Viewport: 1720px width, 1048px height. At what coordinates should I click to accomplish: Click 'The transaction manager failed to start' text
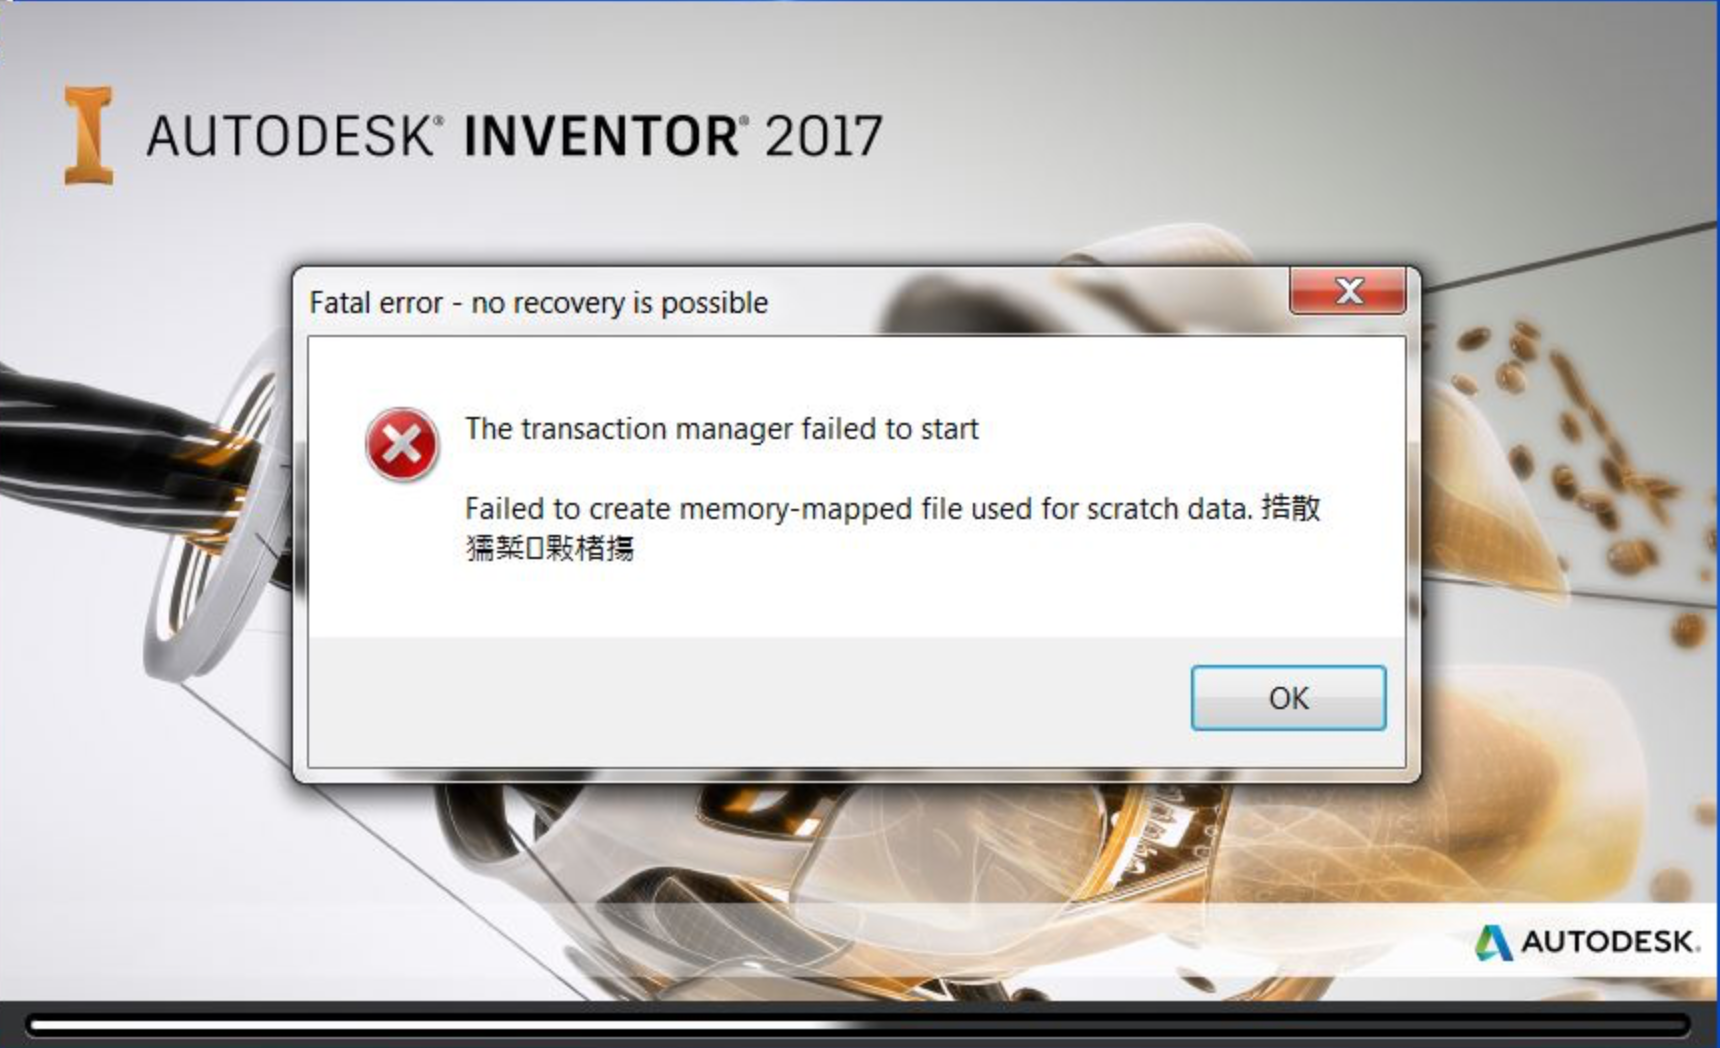click(x=721, y=429)
